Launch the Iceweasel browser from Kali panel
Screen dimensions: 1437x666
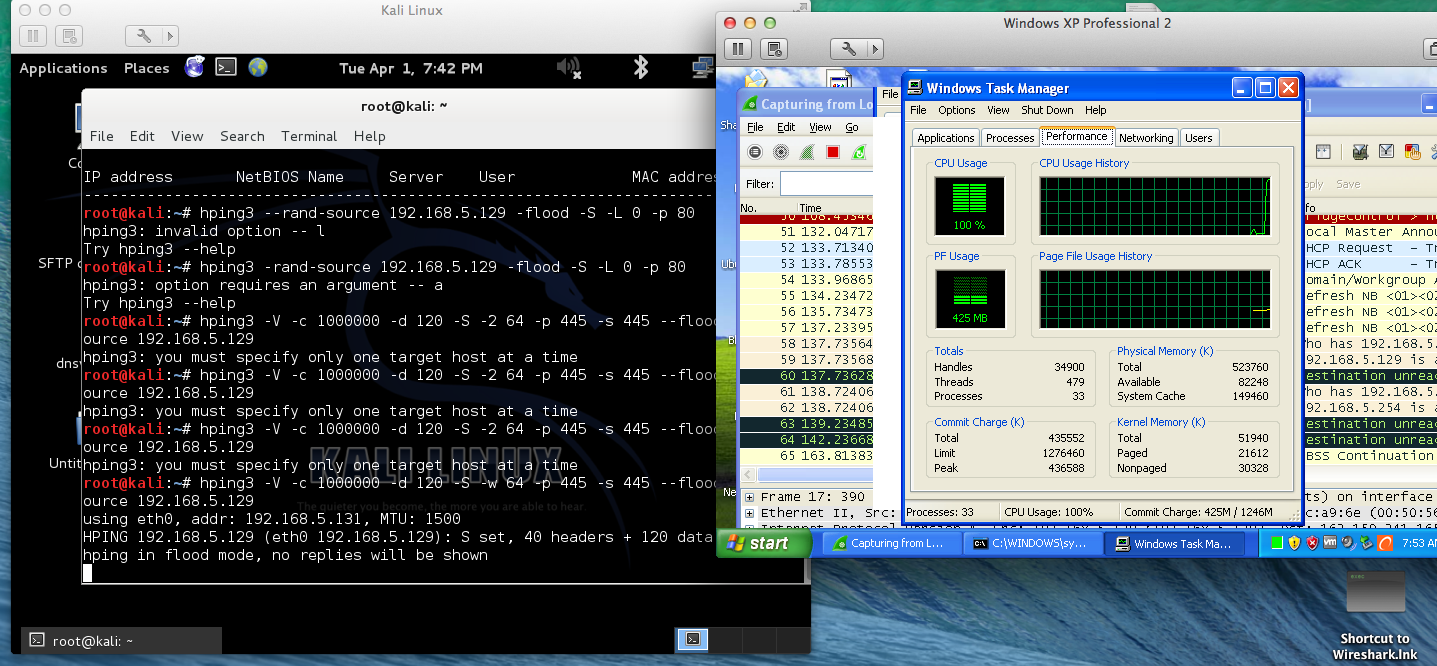(194, 67)
